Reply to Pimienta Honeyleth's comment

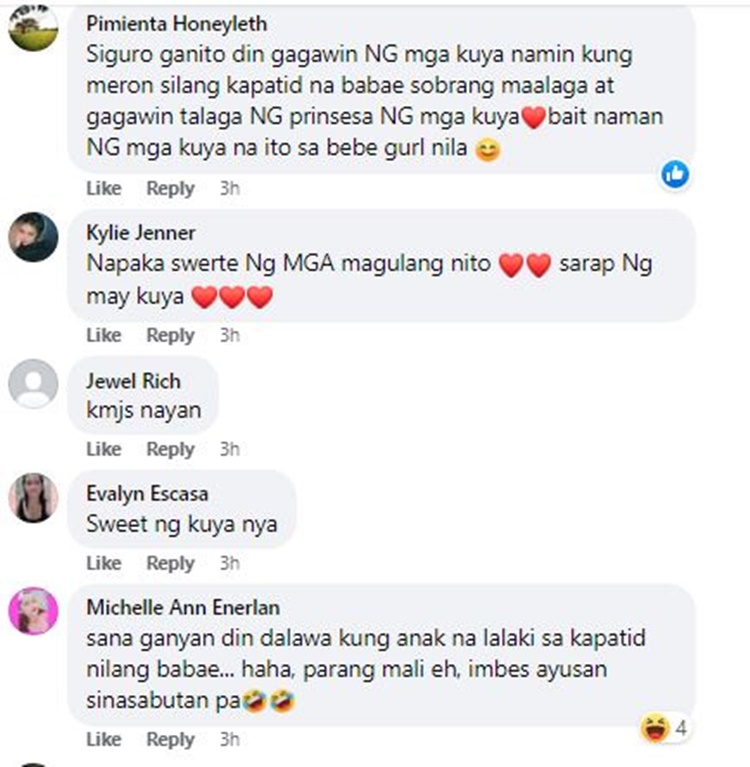pyautogui.click(x=170, y=188)
